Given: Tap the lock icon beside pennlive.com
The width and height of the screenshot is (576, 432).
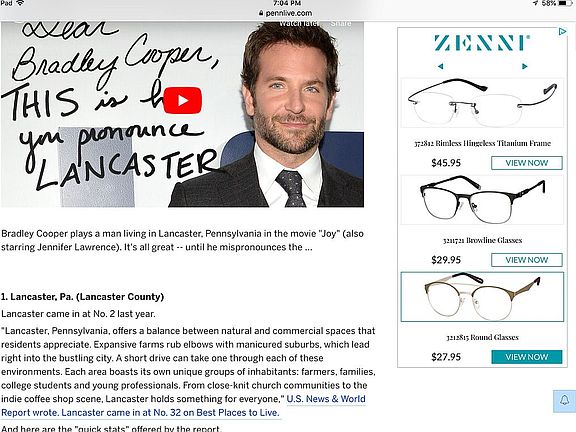Looking at the screenshot, I should pos(261,13).
